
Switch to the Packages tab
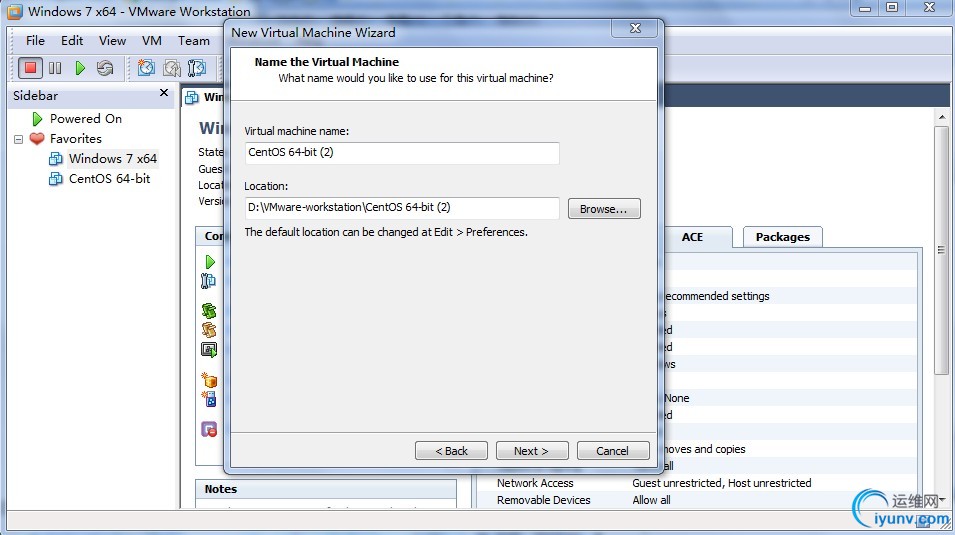click(783, 237)
